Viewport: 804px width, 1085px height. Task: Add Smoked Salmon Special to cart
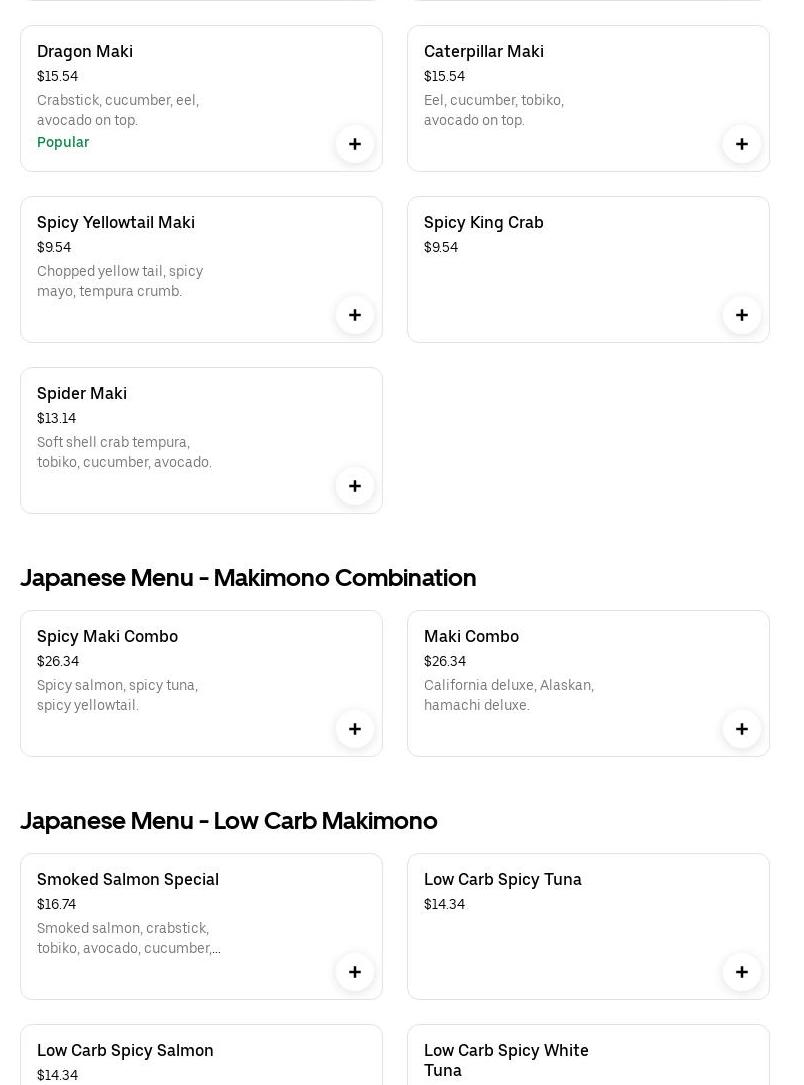(355, 972)
